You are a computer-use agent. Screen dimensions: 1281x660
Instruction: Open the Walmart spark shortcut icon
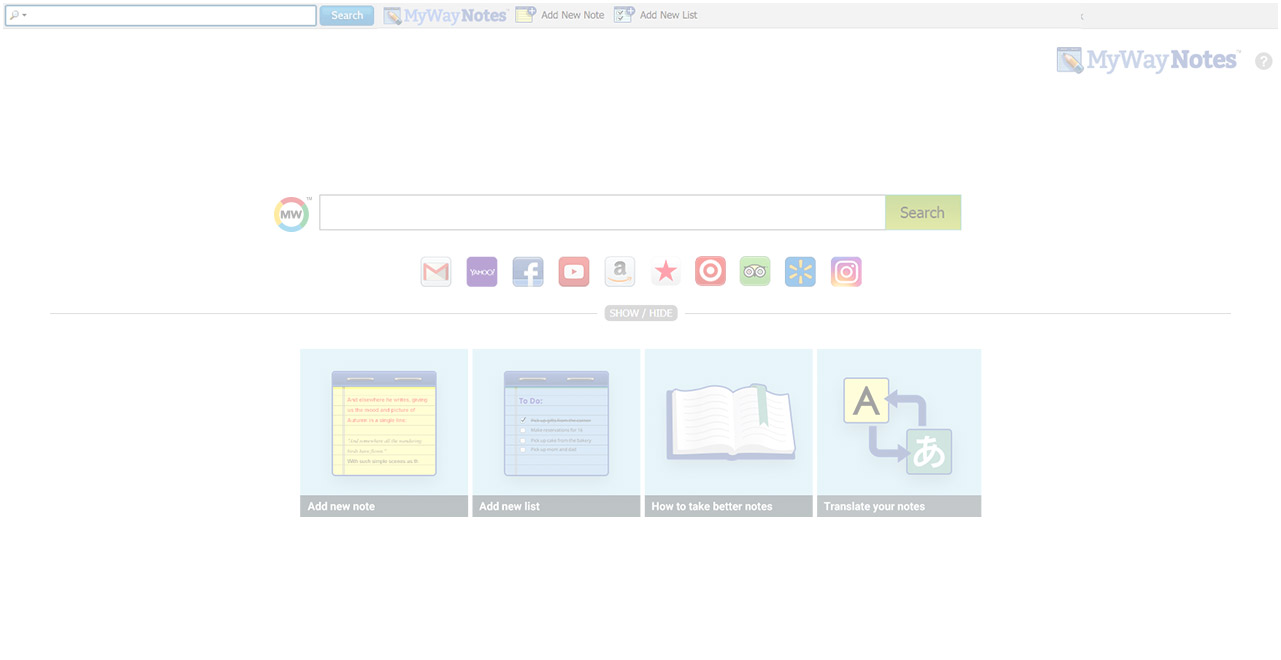800,272
